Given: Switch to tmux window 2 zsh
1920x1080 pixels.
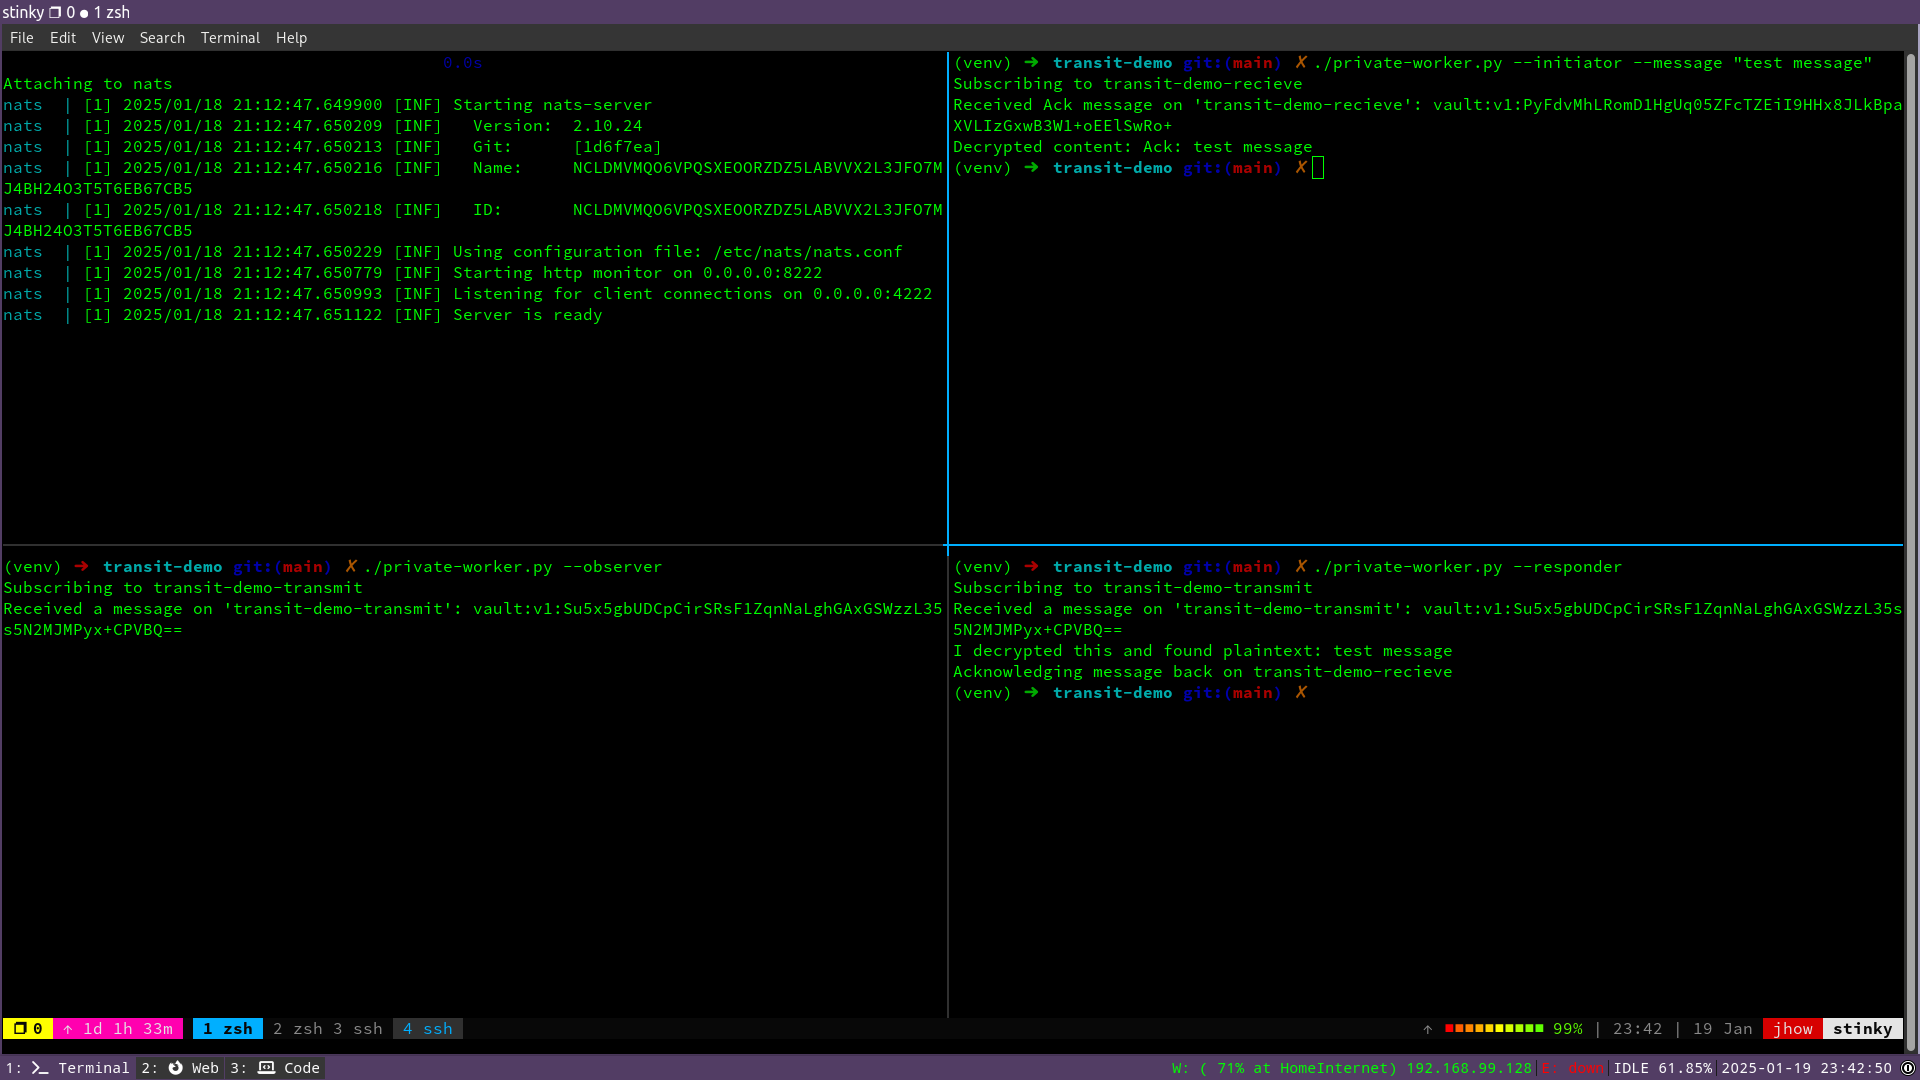Looking at the screenshot, I should click(298, 1028).
